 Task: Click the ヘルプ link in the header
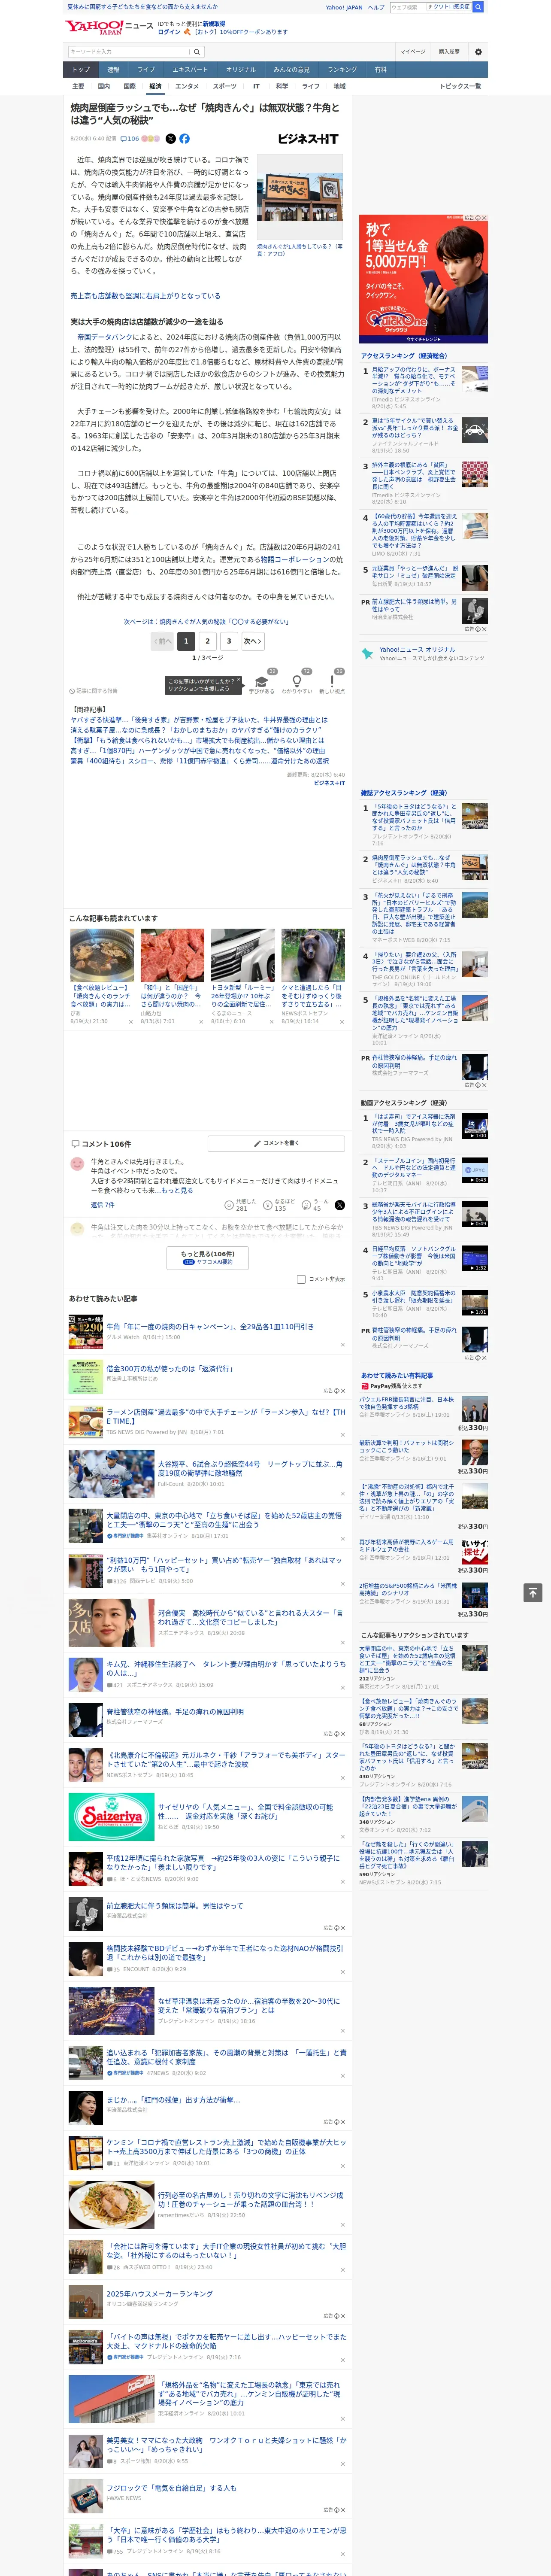(376, 7)
